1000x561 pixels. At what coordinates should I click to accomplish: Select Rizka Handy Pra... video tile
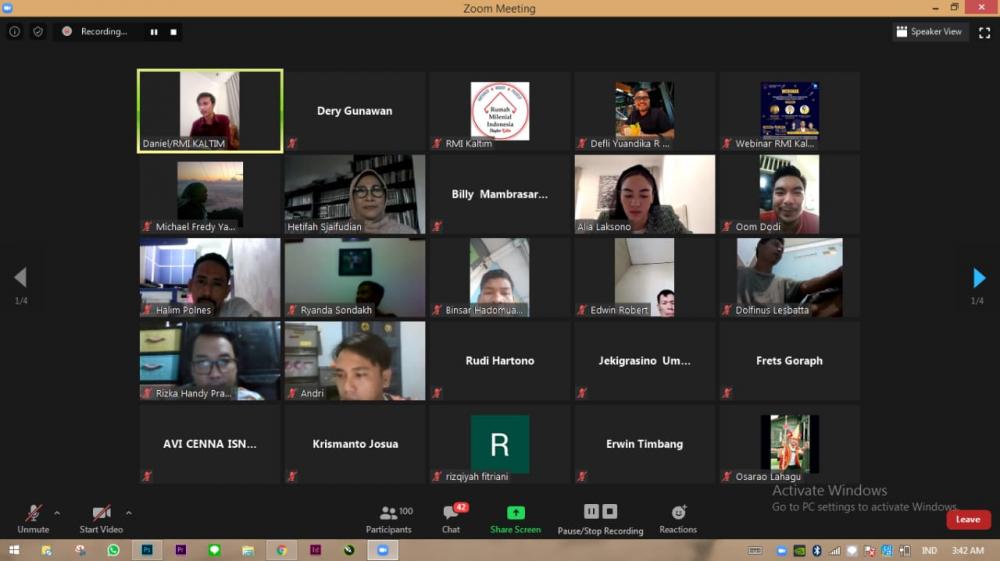click(210, 361)
